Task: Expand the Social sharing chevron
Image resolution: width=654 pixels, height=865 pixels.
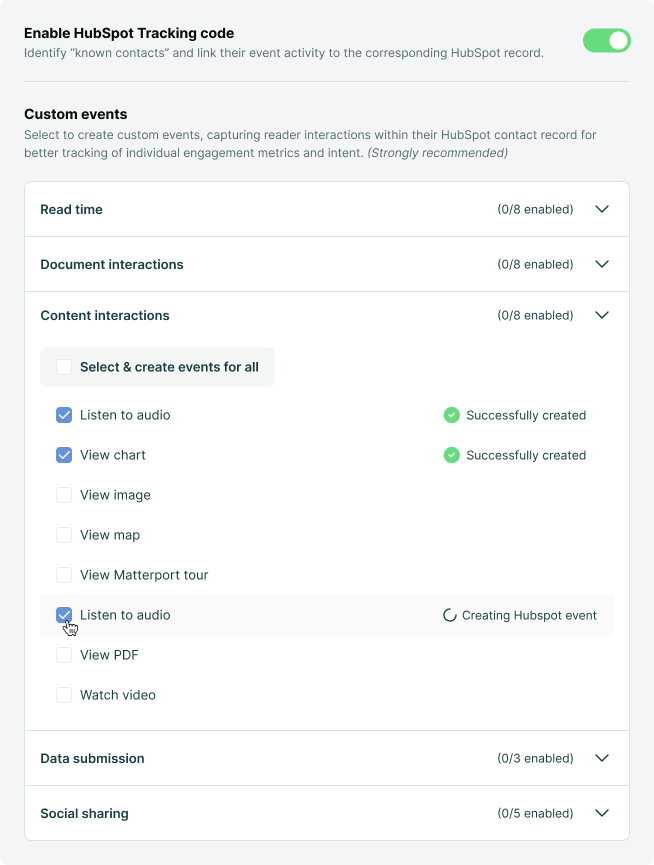Action: click(x=602, y=813)
